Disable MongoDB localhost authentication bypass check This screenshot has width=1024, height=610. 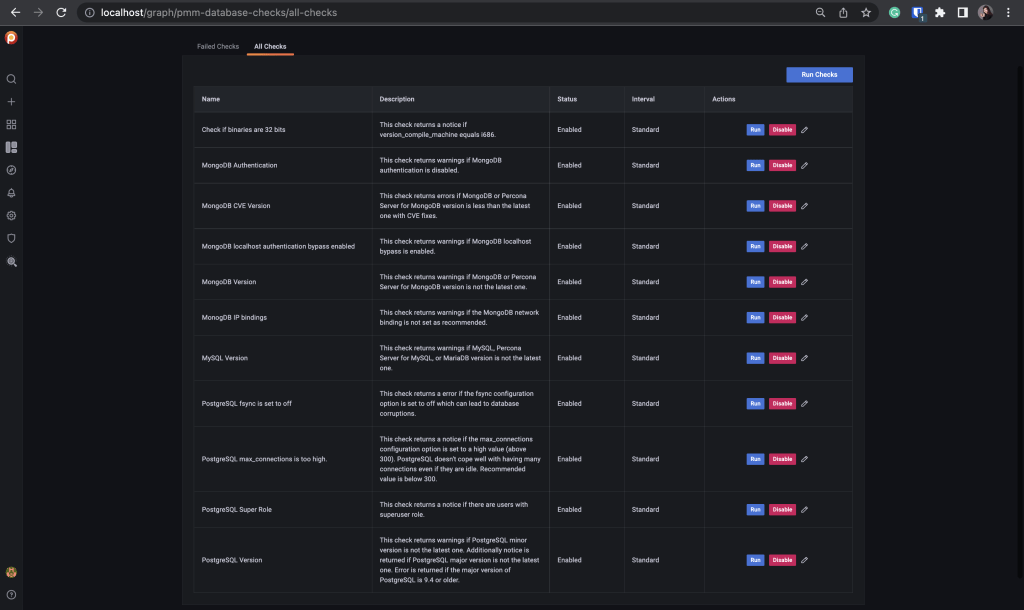(782, 246)
